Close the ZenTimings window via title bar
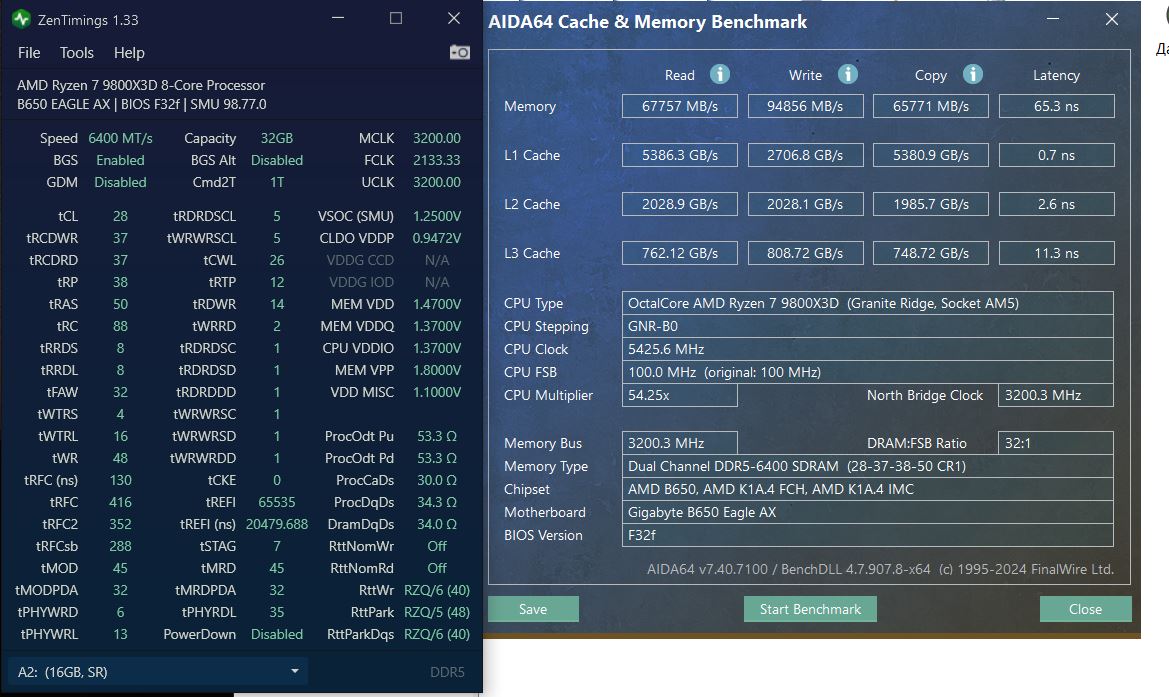The image size is (1169, 697). [x=454, y=19]
